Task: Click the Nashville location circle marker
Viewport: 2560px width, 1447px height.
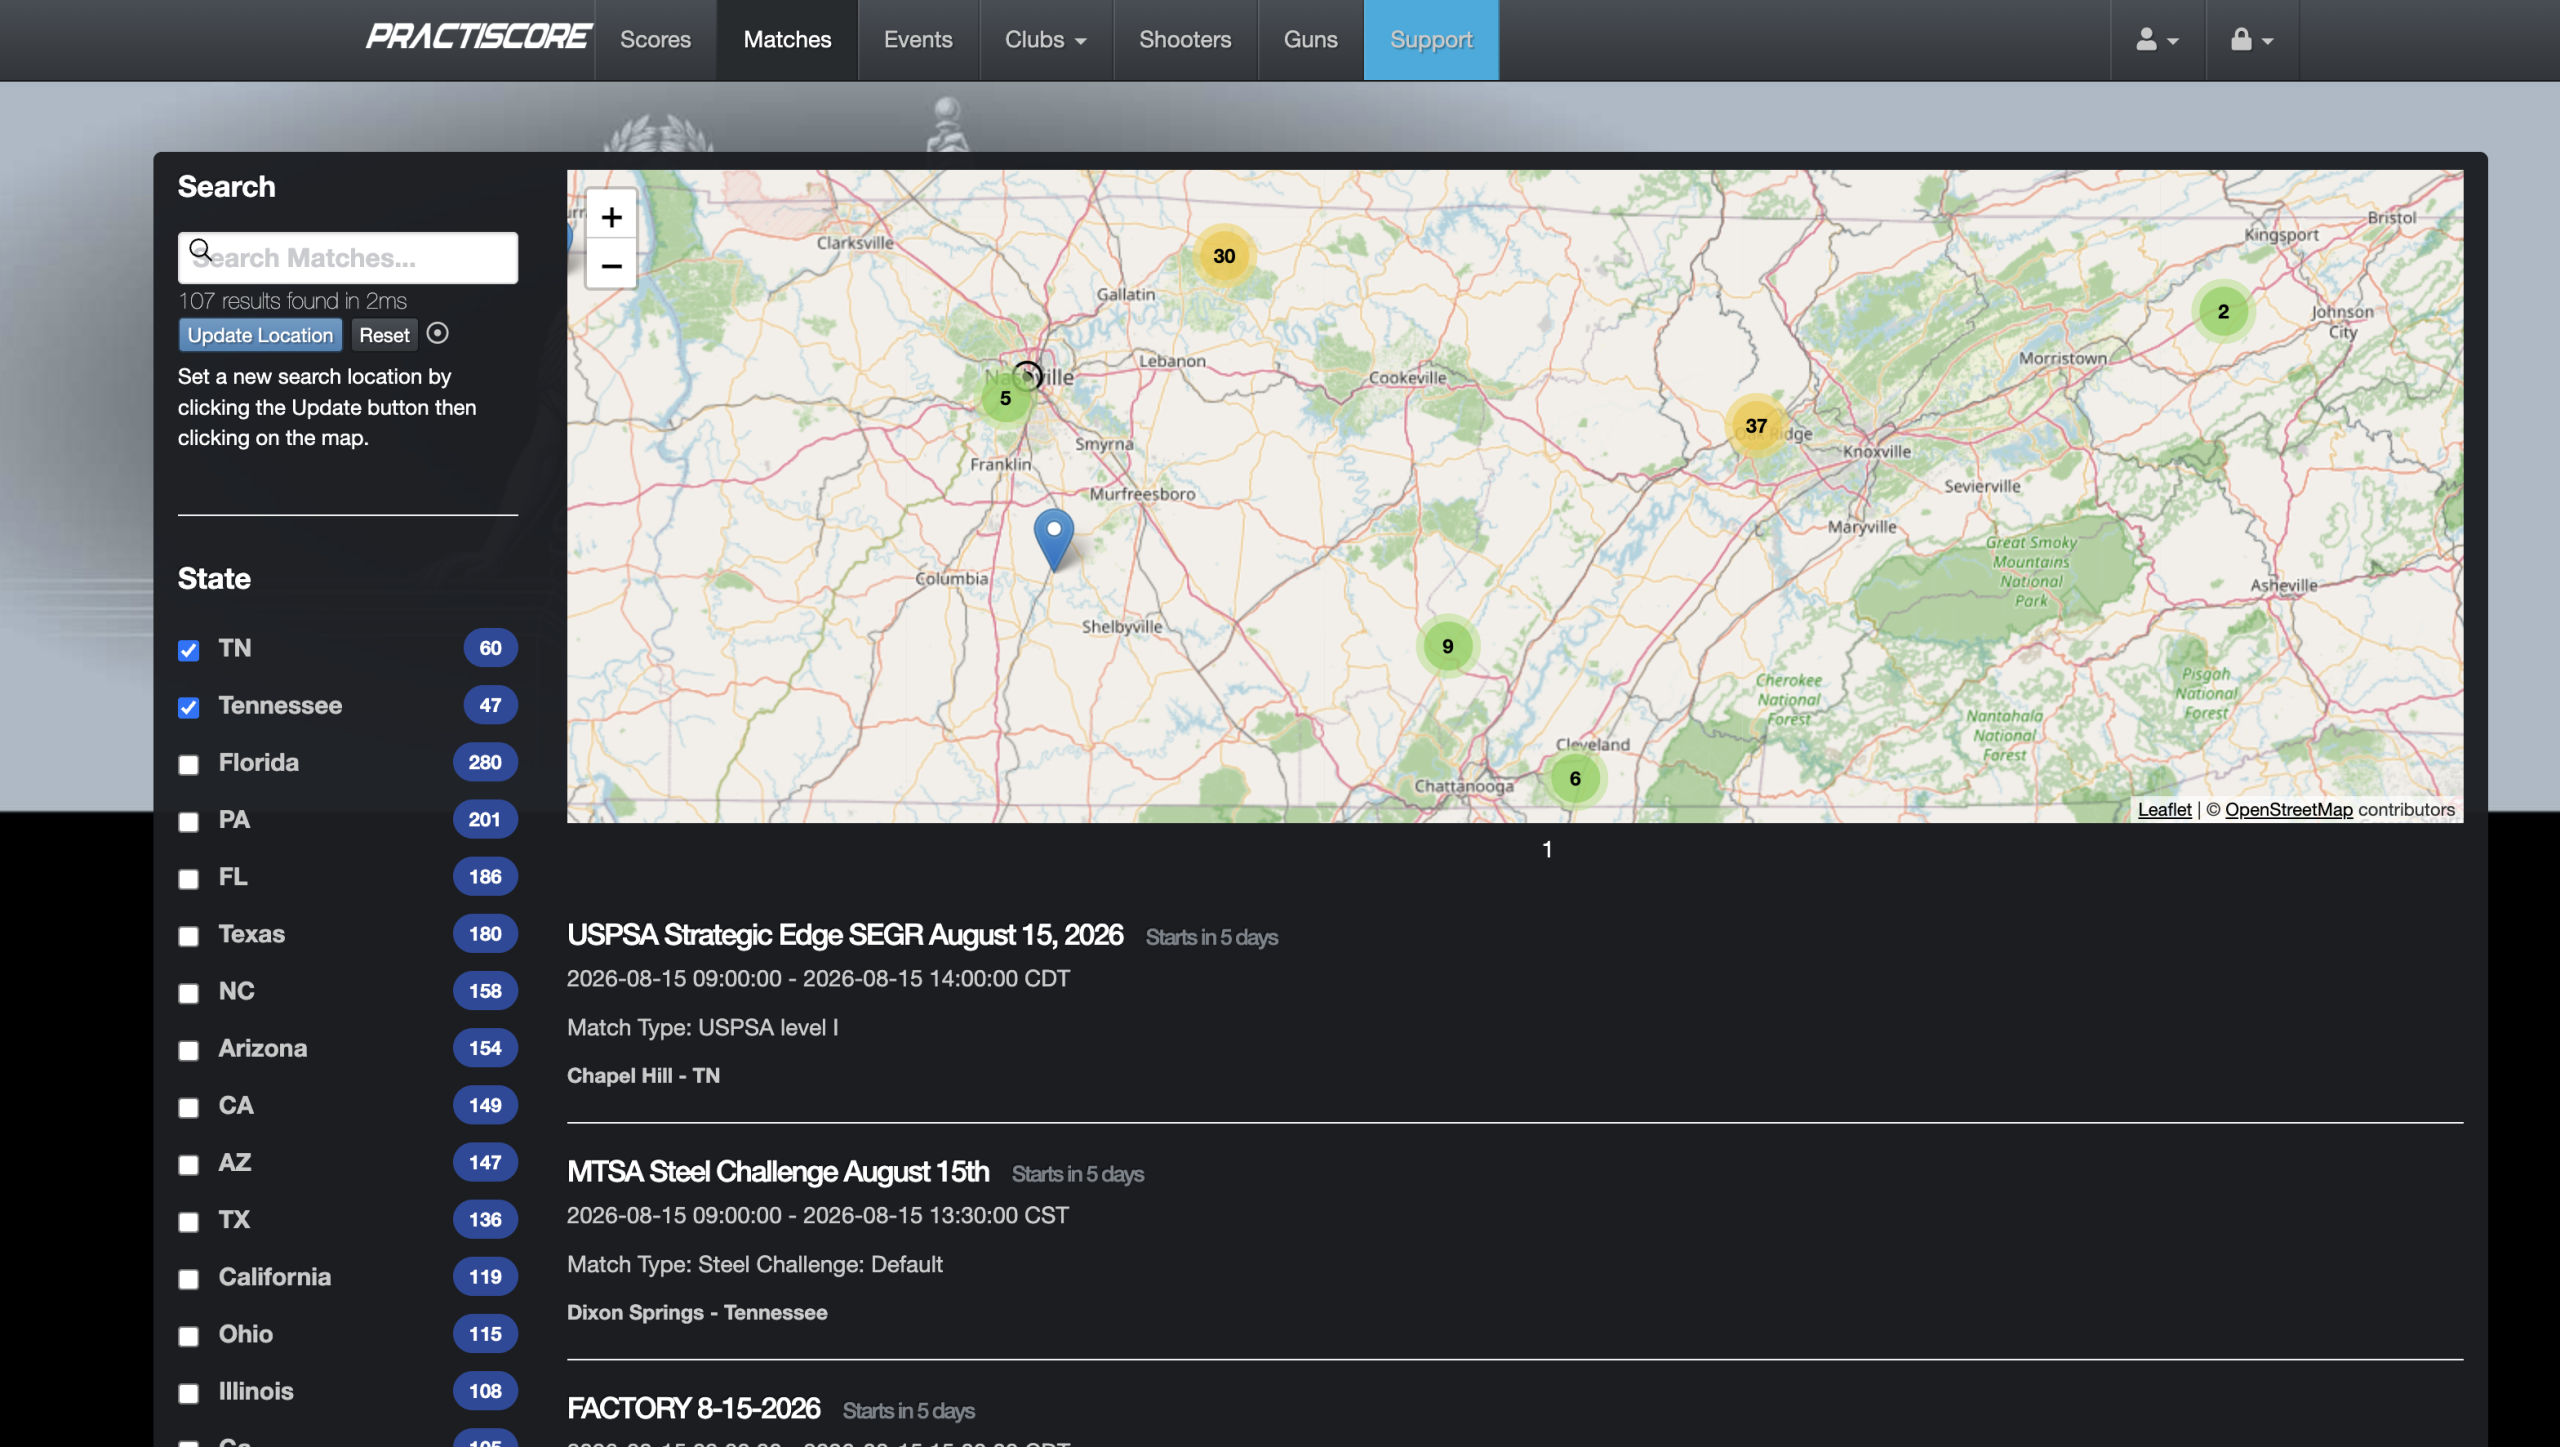Action: (1028, 375)
